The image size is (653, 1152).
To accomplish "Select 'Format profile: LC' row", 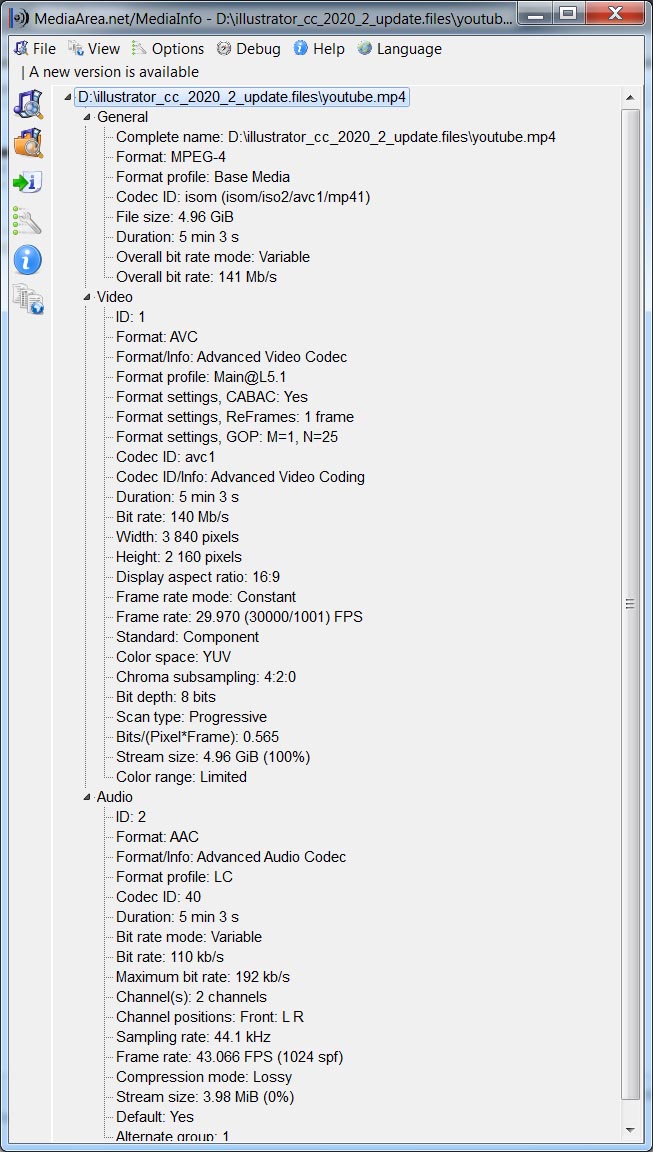I will [x=174, y=877].
